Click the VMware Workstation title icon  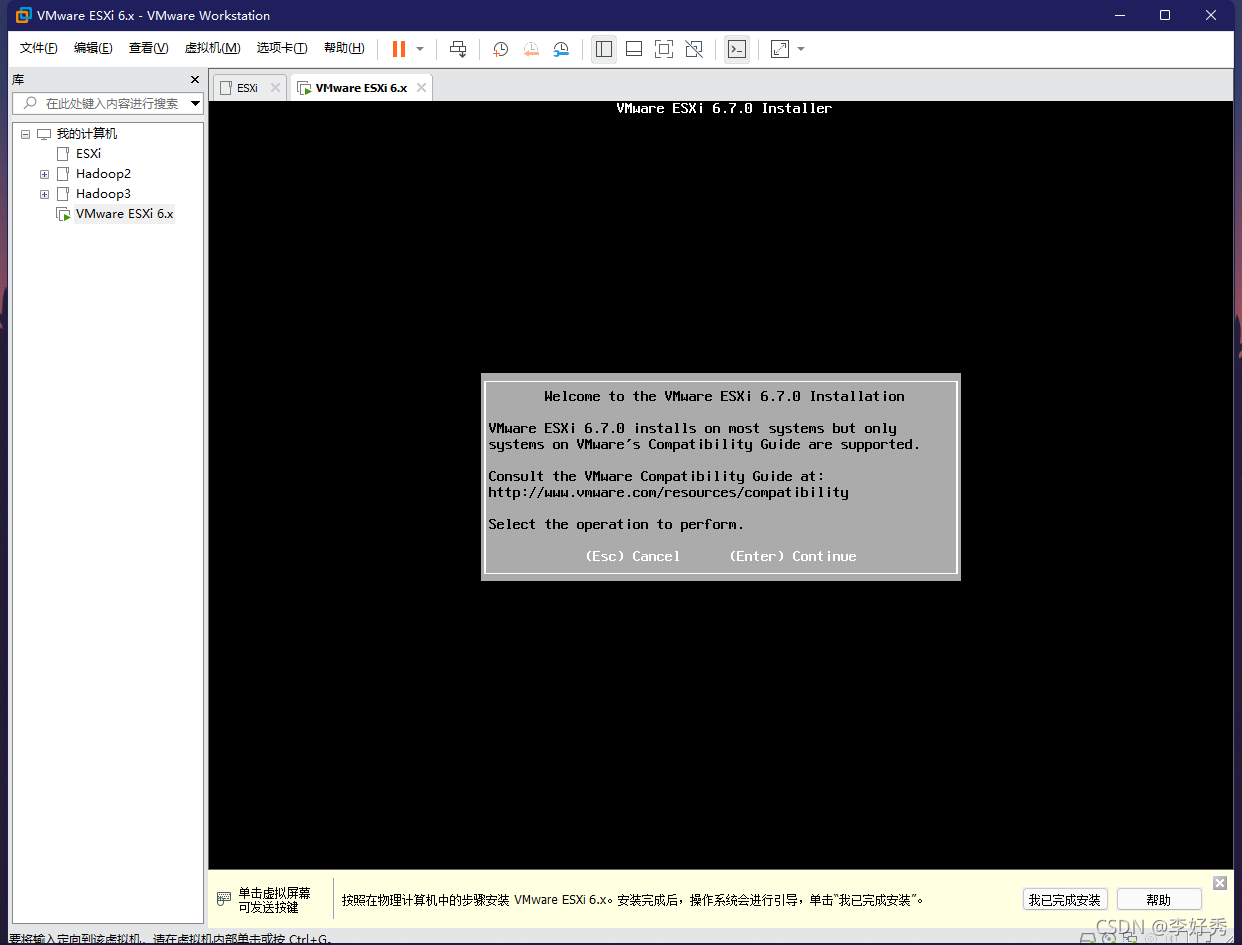point(23,15)
